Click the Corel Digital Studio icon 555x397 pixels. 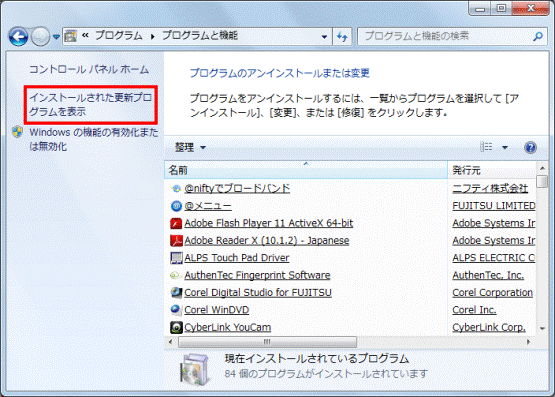point(176,292)
